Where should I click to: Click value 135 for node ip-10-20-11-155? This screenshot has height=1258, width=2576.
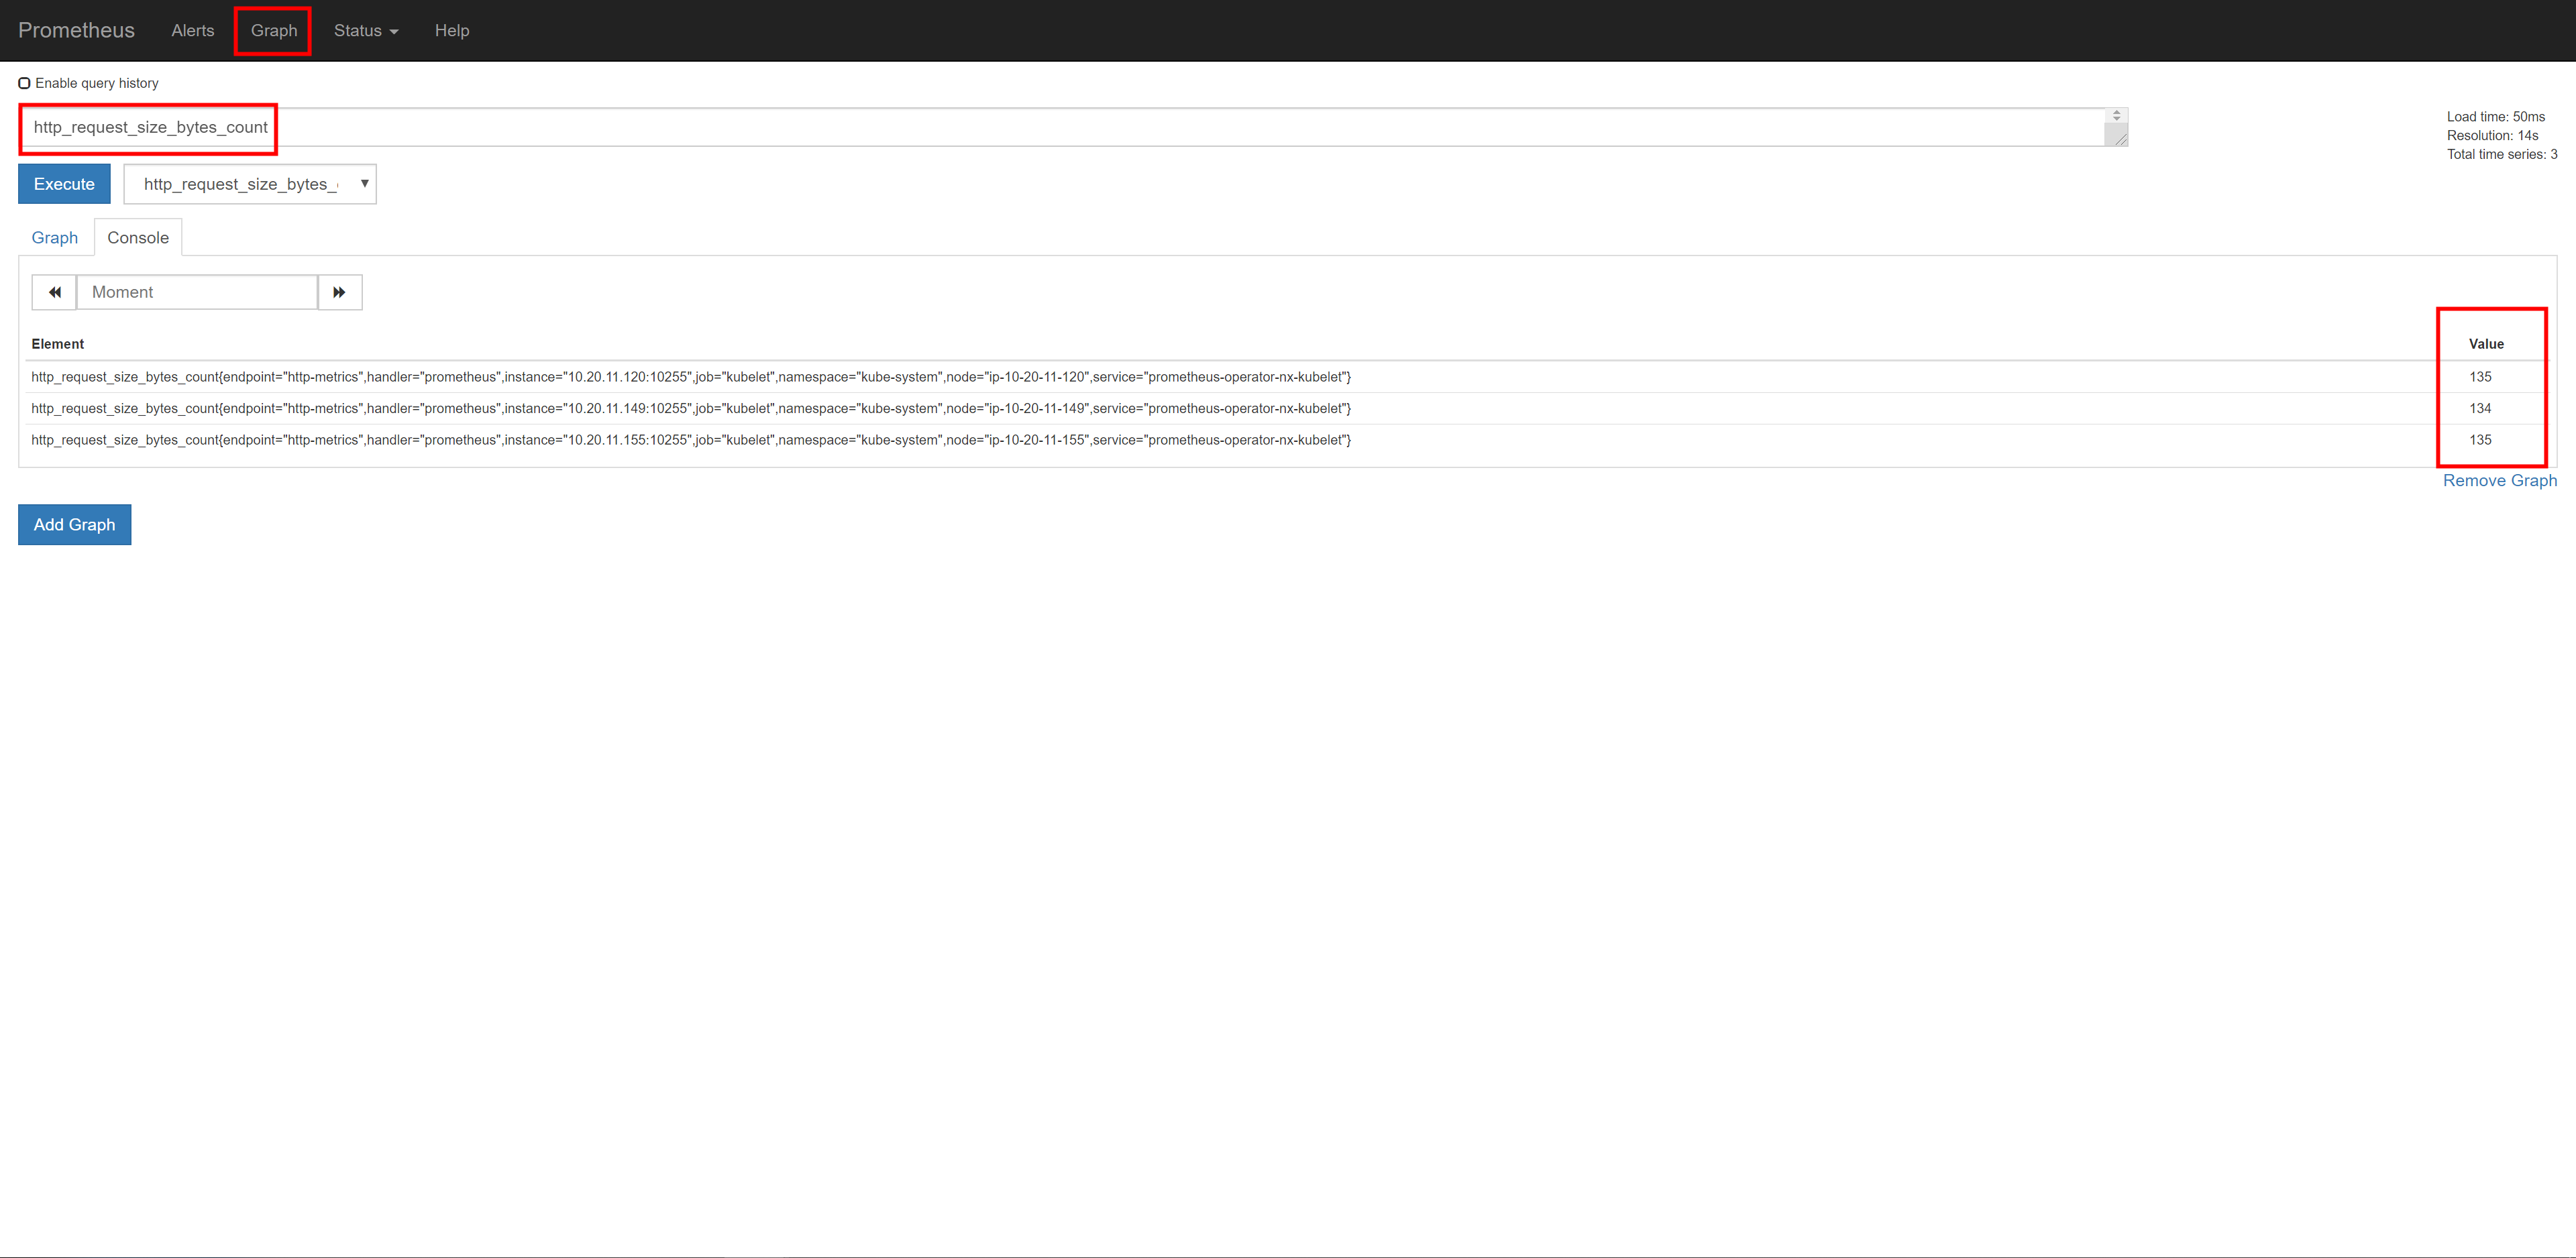tap(2480, 440)
